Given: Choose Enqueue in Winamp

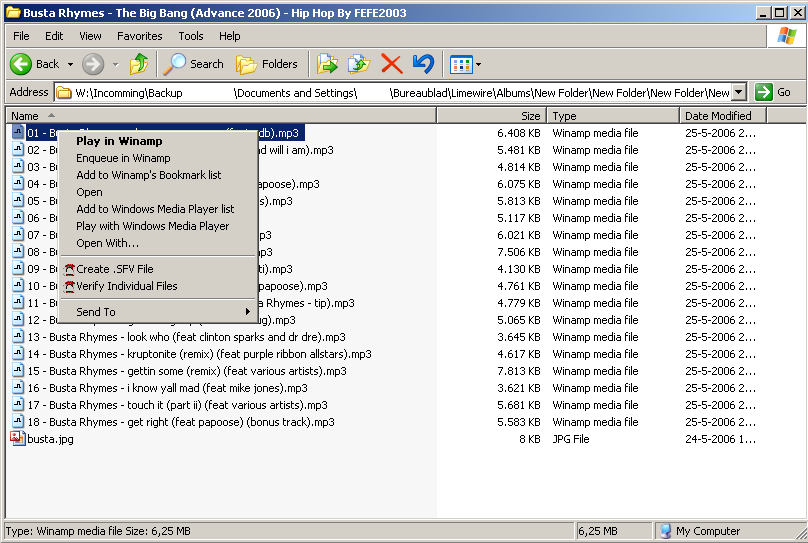Looking at the screenshot, I should click(x=158, y=158).
